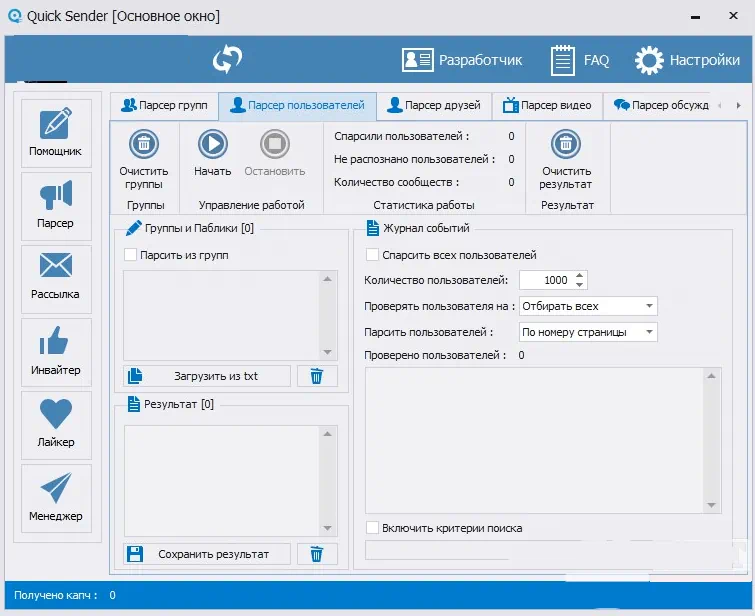Open Настройки gear settings

(687, 60)
